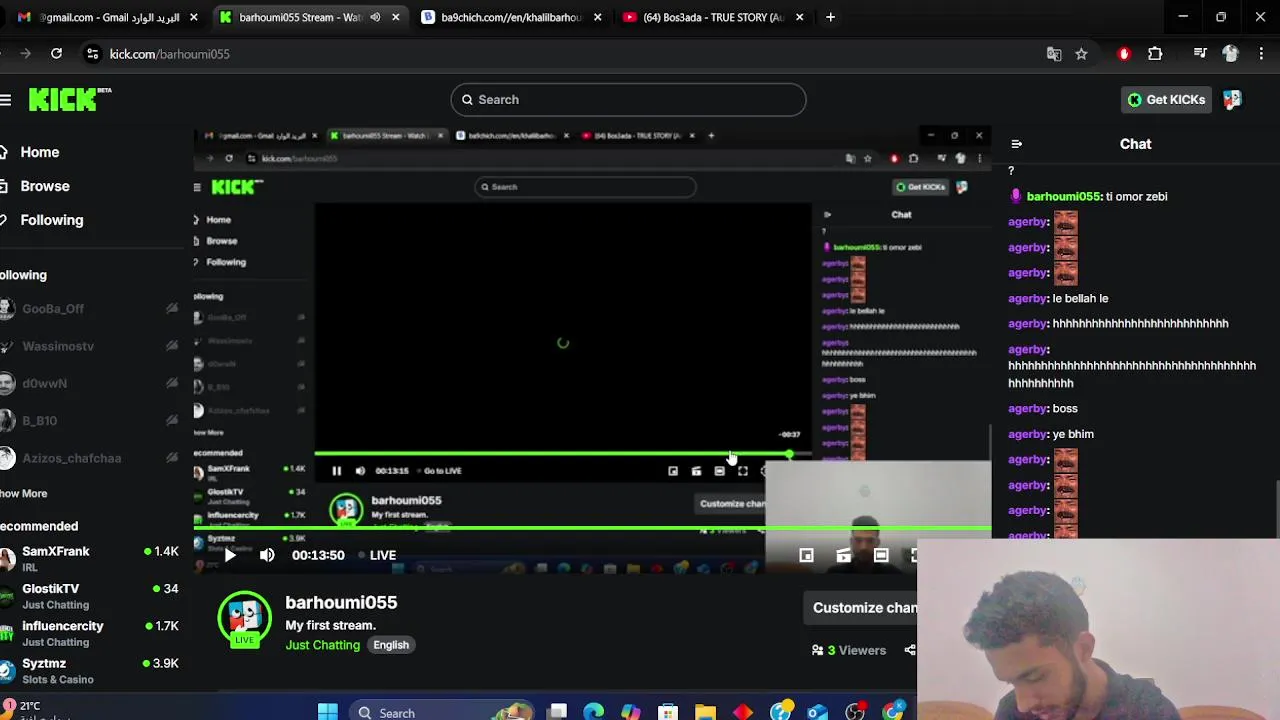Viewport: 1280px width, 720px height.
Task: Open OBS Studio from taskbar
Action: coord(855,712)
